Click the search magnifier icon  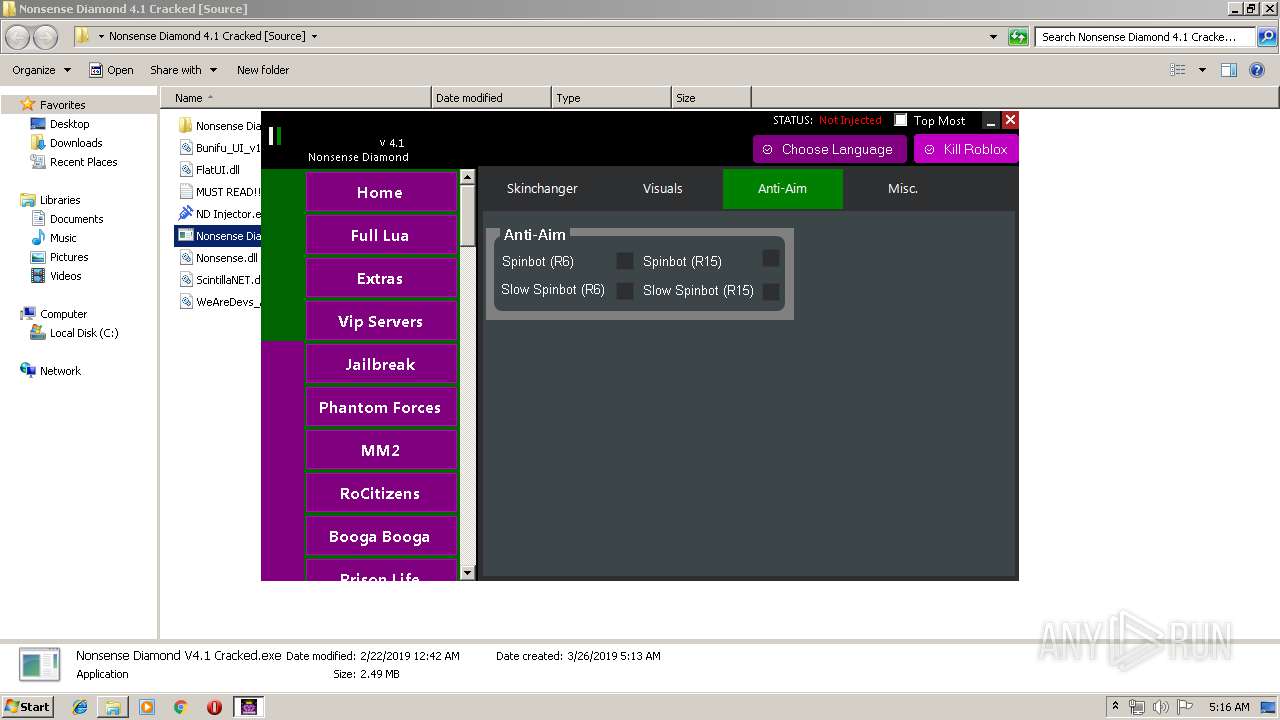click(x=1266, y=37)
